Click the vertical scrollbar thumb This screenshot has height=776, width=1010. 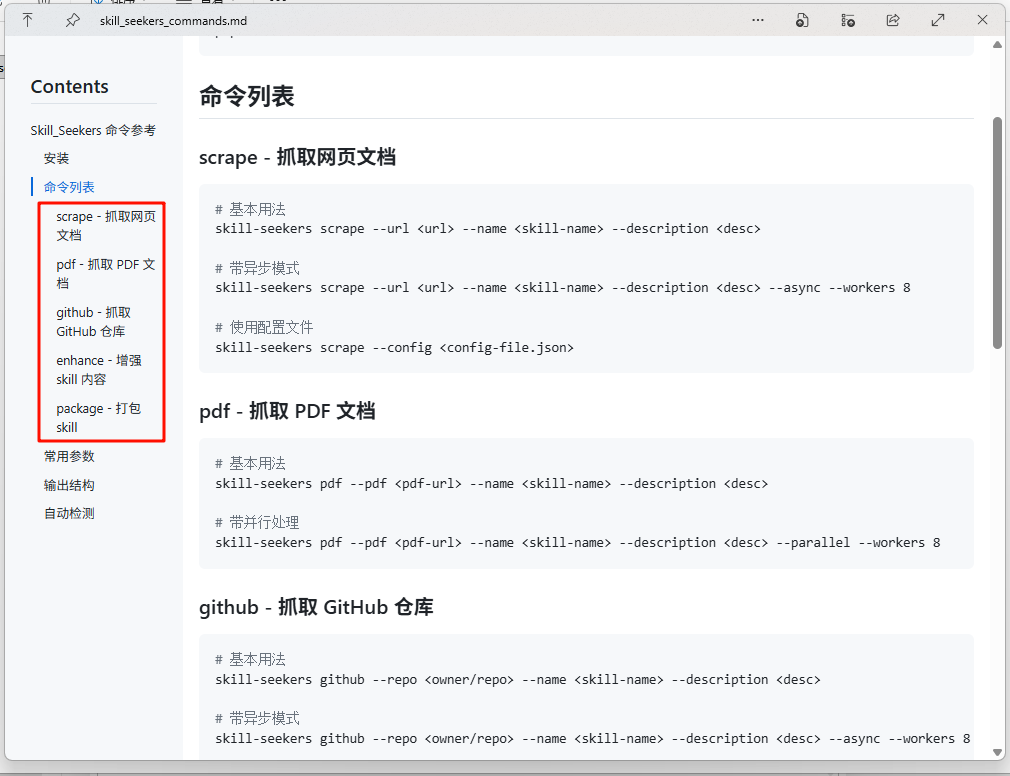[x=997, y=232]
